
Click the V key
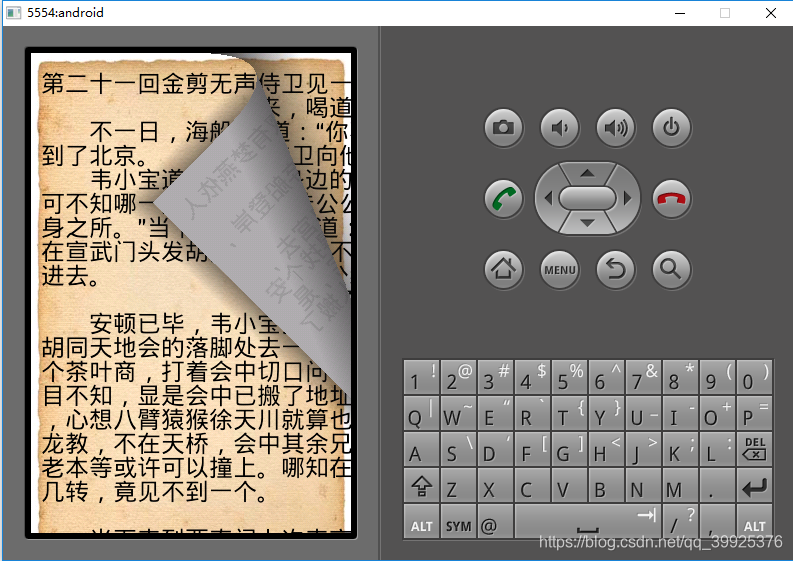click(569, 485)
